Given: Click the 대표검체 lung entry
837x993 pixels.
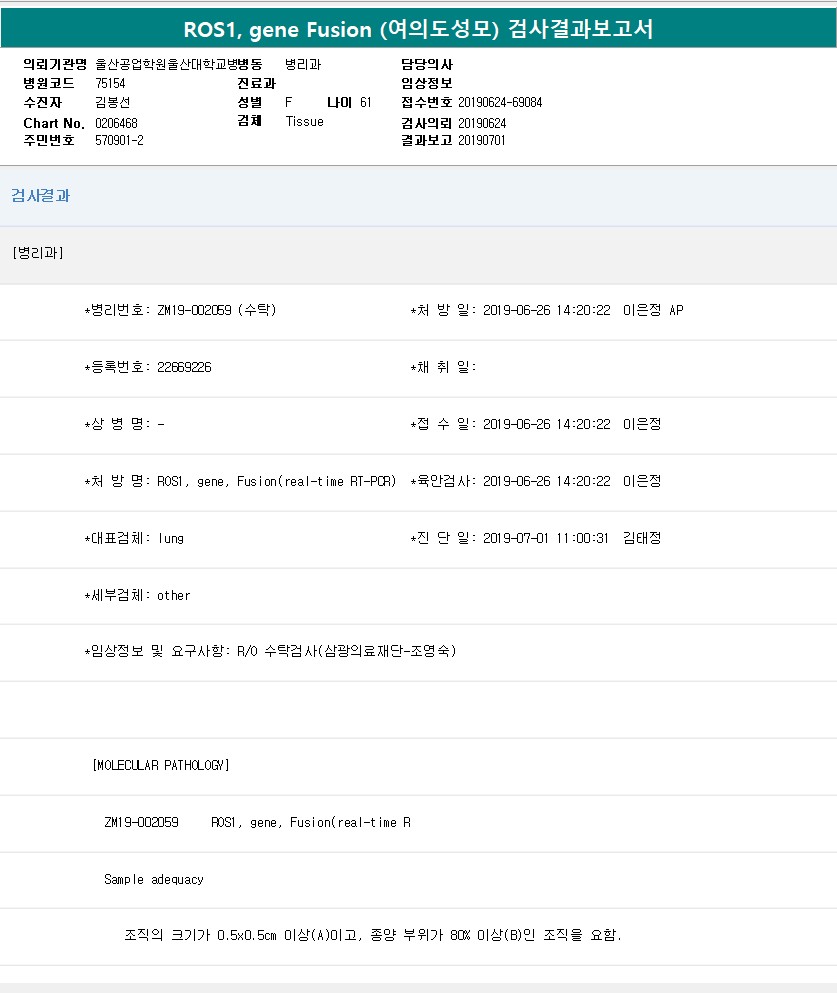Looking at the screenshot, I should pyautogui.click(x=134, y=539).
